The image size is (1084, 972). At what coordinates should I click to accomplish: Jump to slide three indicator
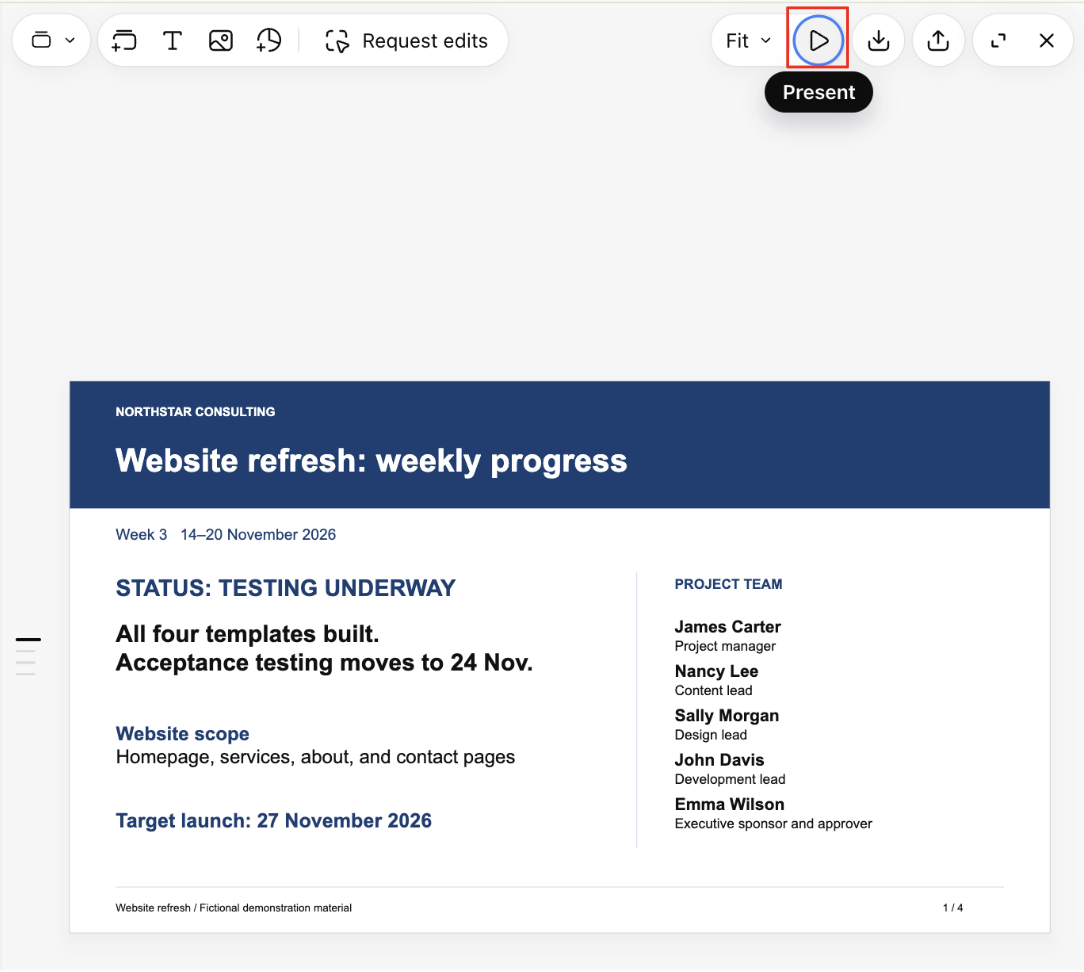(x=26, y=662)
